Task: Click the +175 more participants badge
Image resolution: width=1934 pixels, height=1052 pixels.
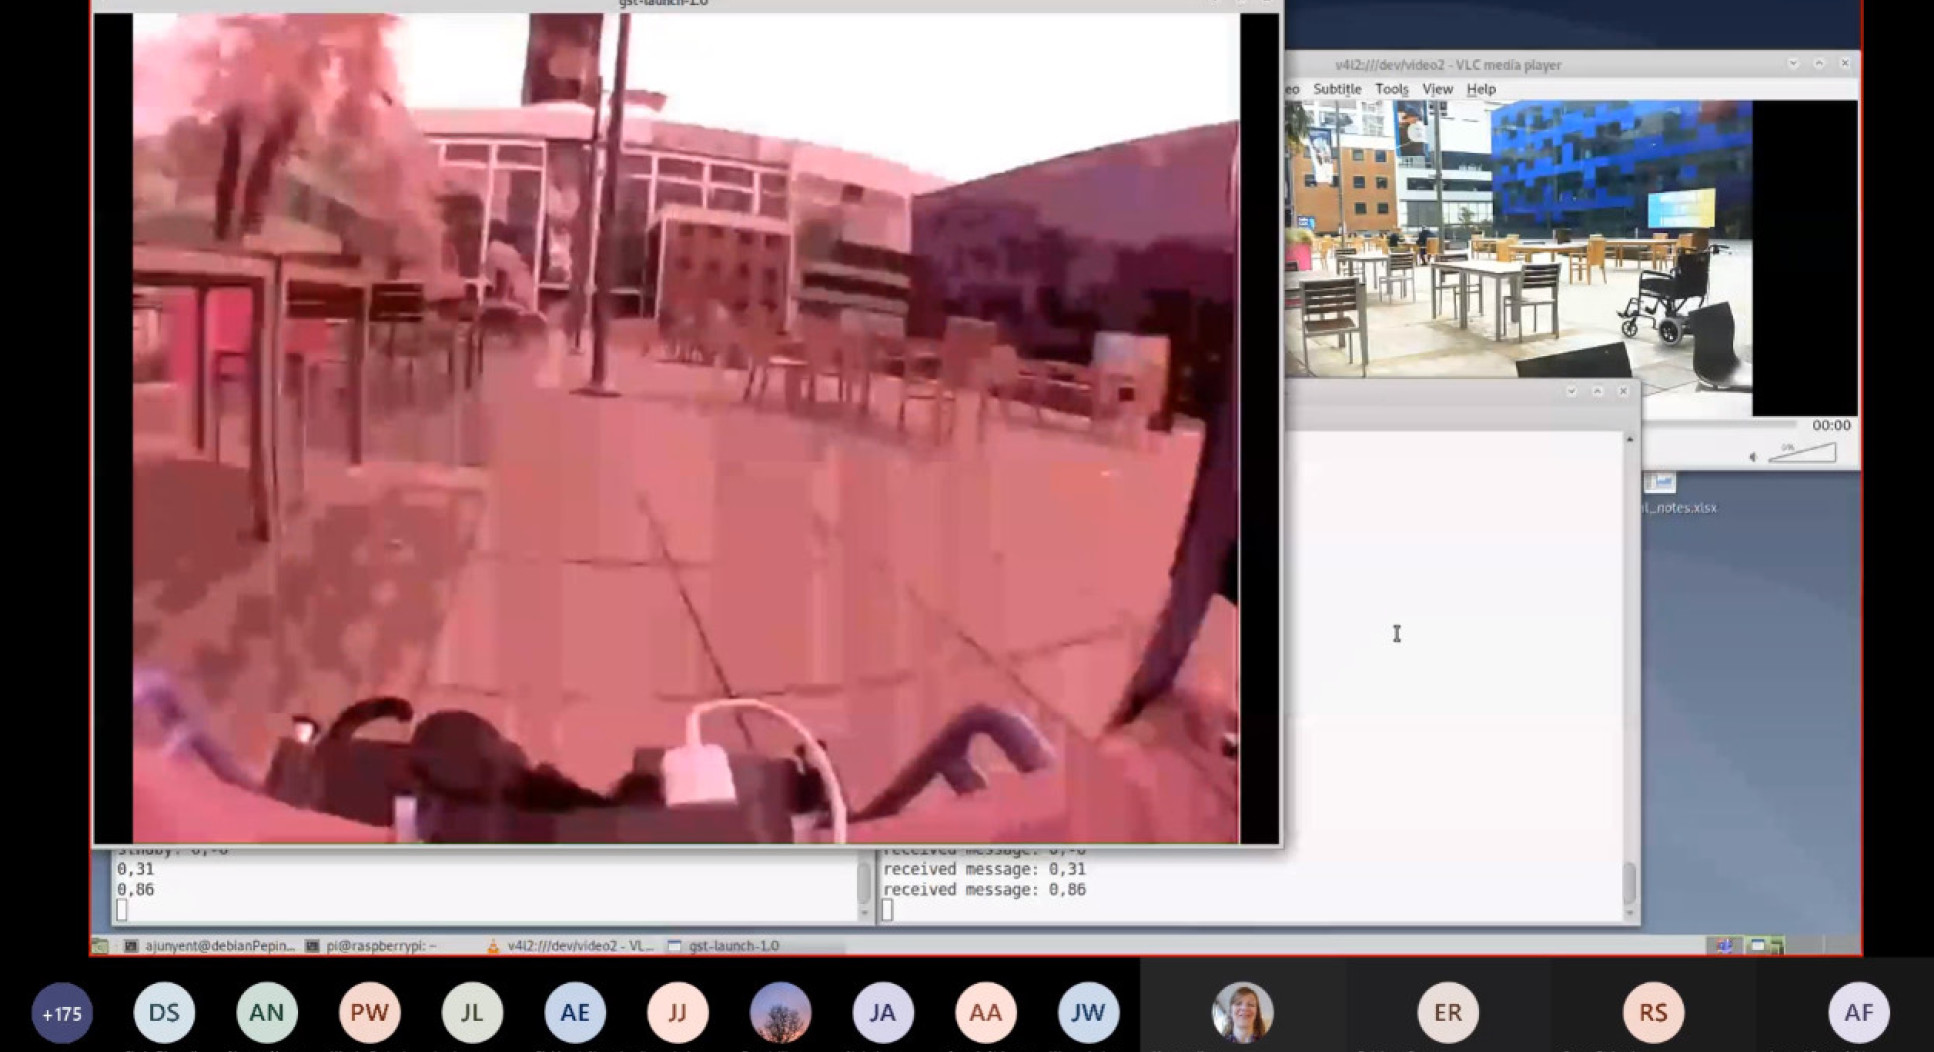Action: (62, 1013)
